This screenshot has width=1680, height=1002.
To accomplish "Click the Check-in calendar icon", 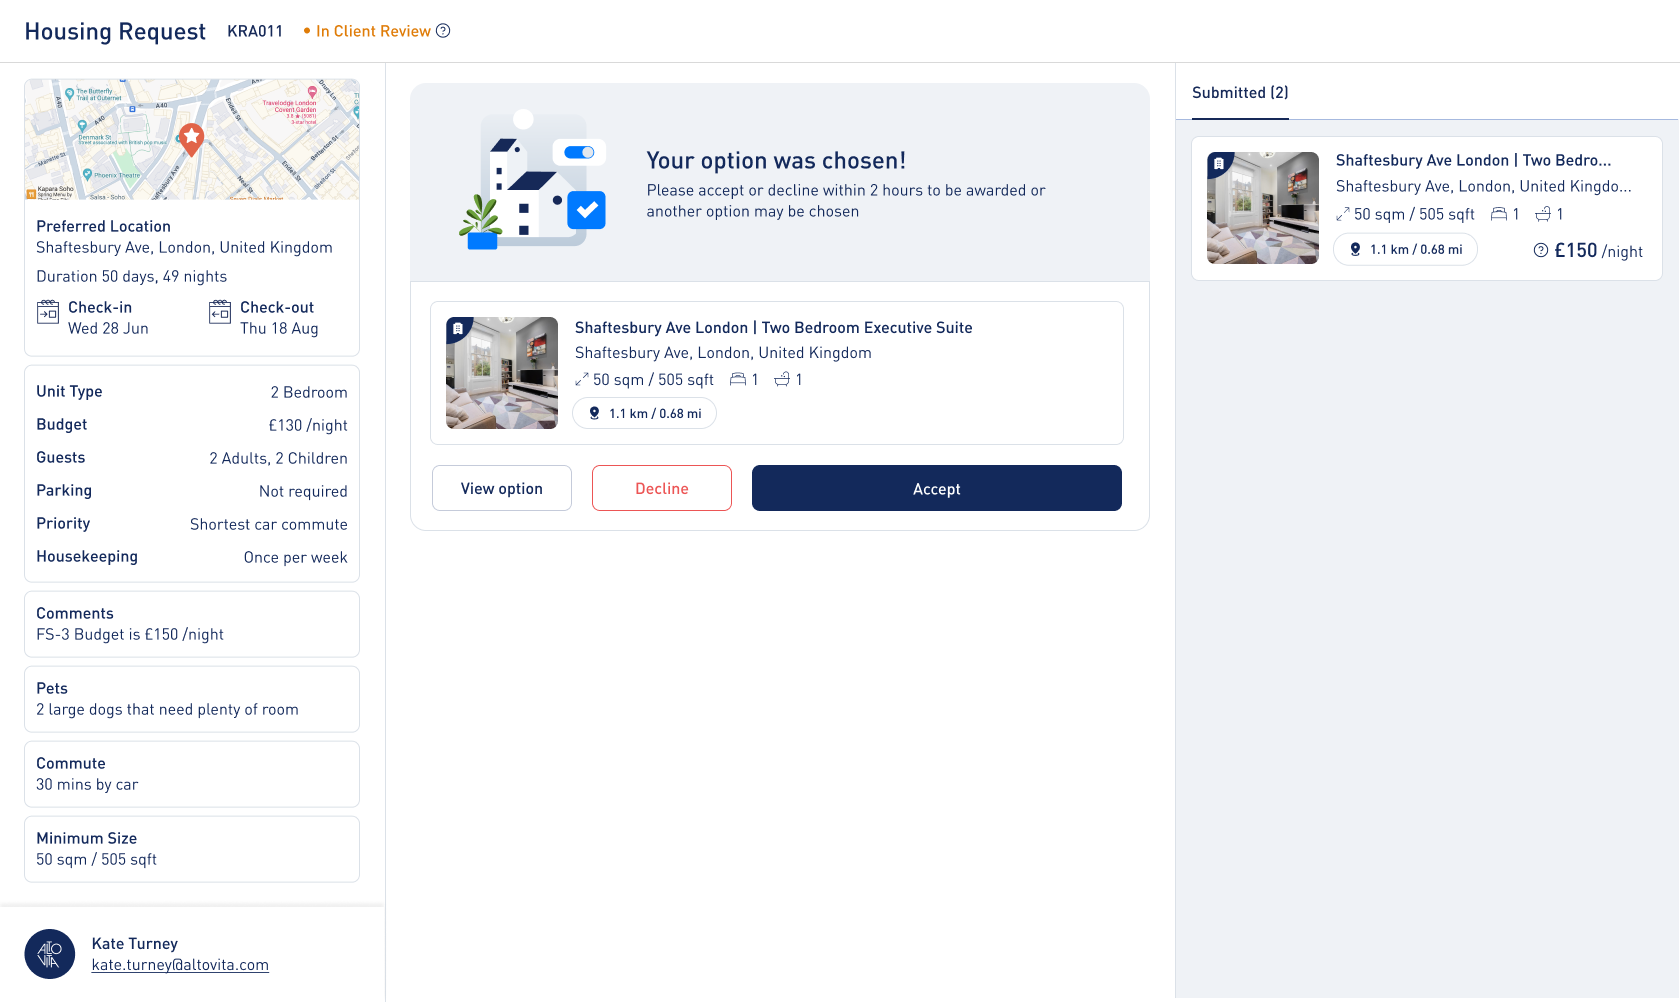I will pyautogui.click(x=48, y=312).
